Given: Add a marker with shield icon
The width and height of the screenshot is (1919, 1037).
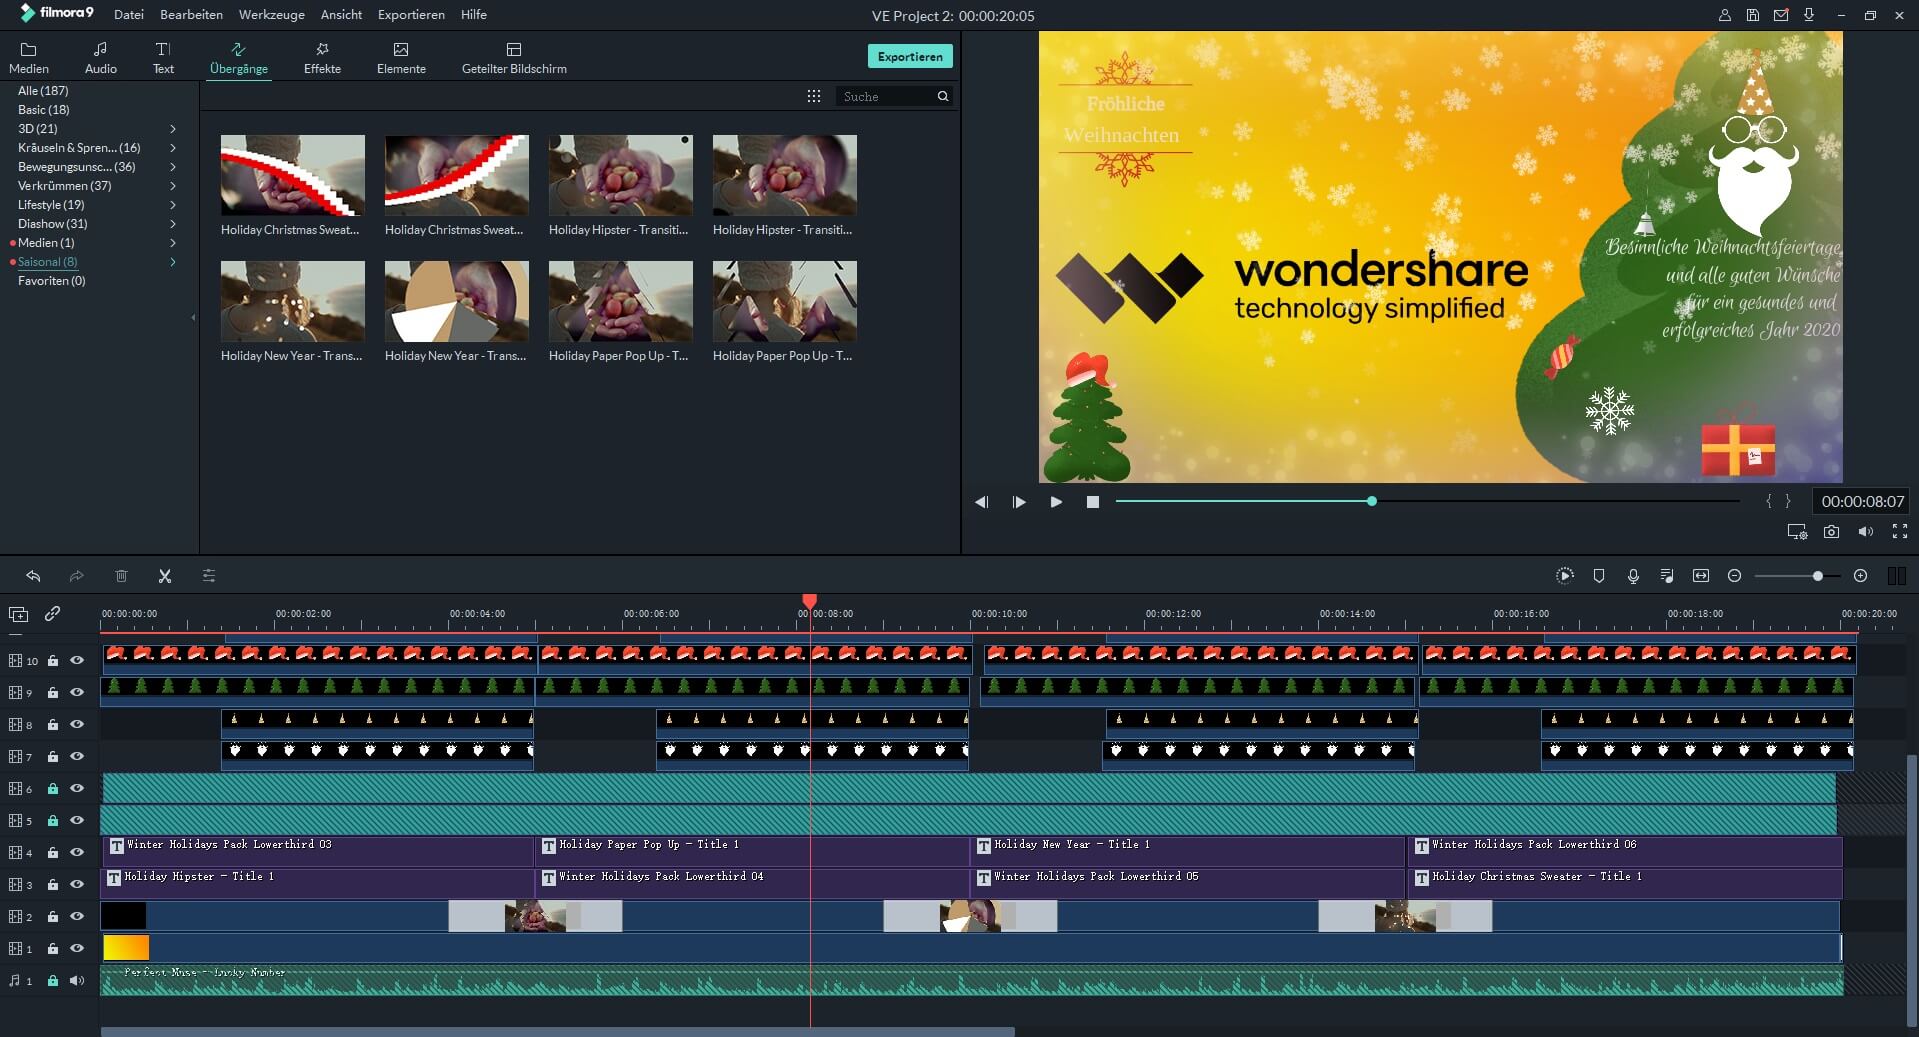Looking at the screenshot, I should (1599, 575).
